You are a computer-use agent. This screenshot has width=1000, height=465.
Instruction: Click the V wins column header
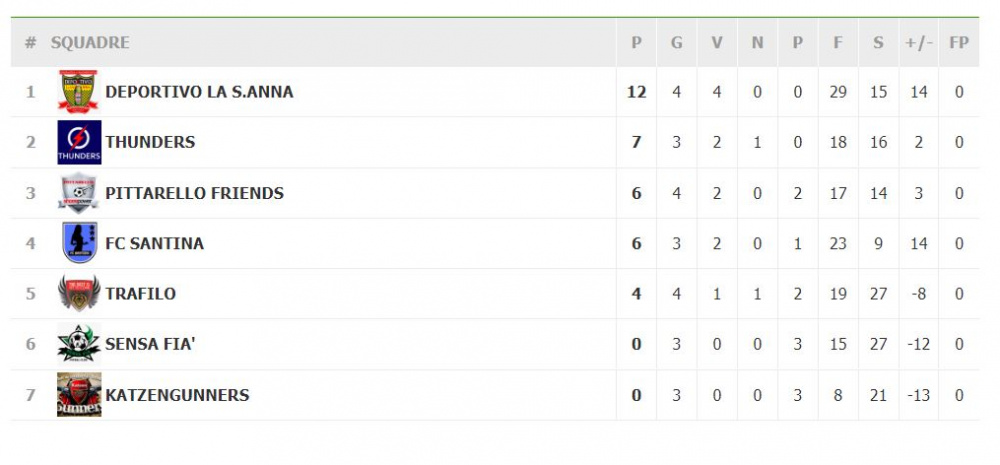tap(717, 42)
